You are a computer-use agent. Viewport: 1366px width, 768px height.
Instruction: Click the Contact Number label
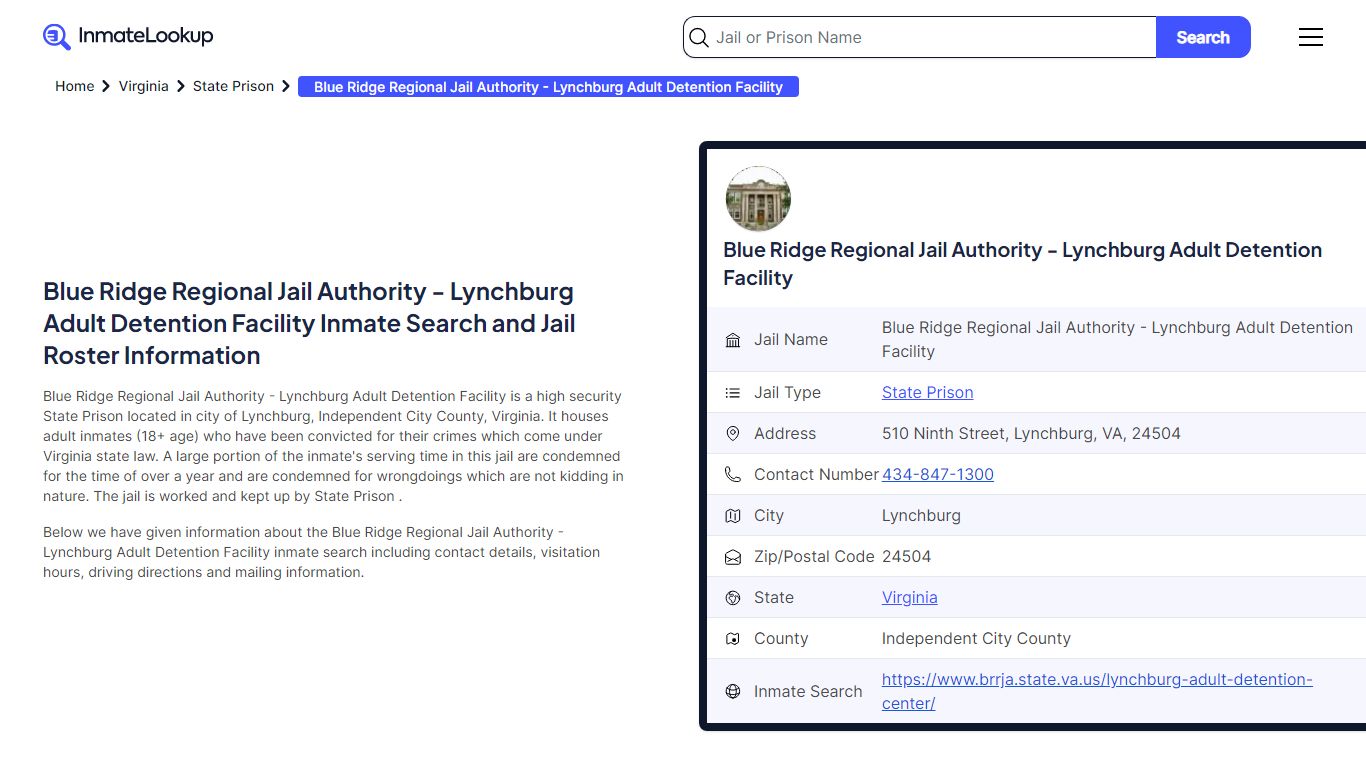coord(816,475)
